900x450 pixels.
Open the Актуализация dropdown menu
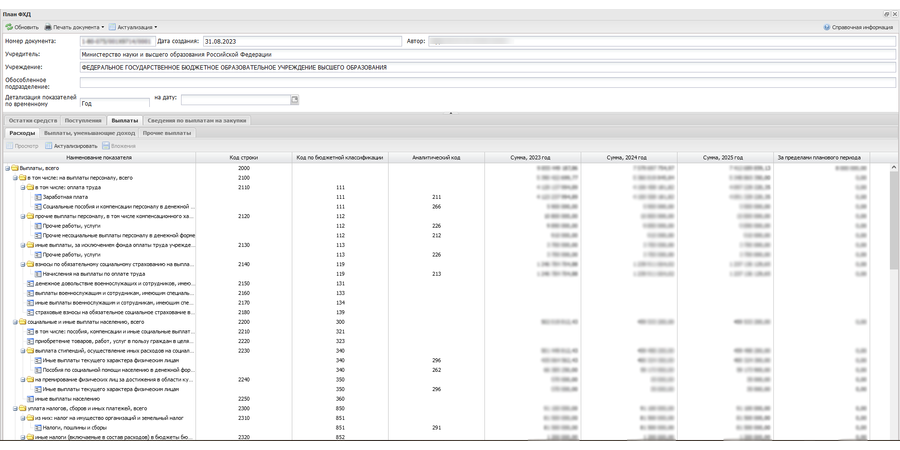click(x=133, y=27)
